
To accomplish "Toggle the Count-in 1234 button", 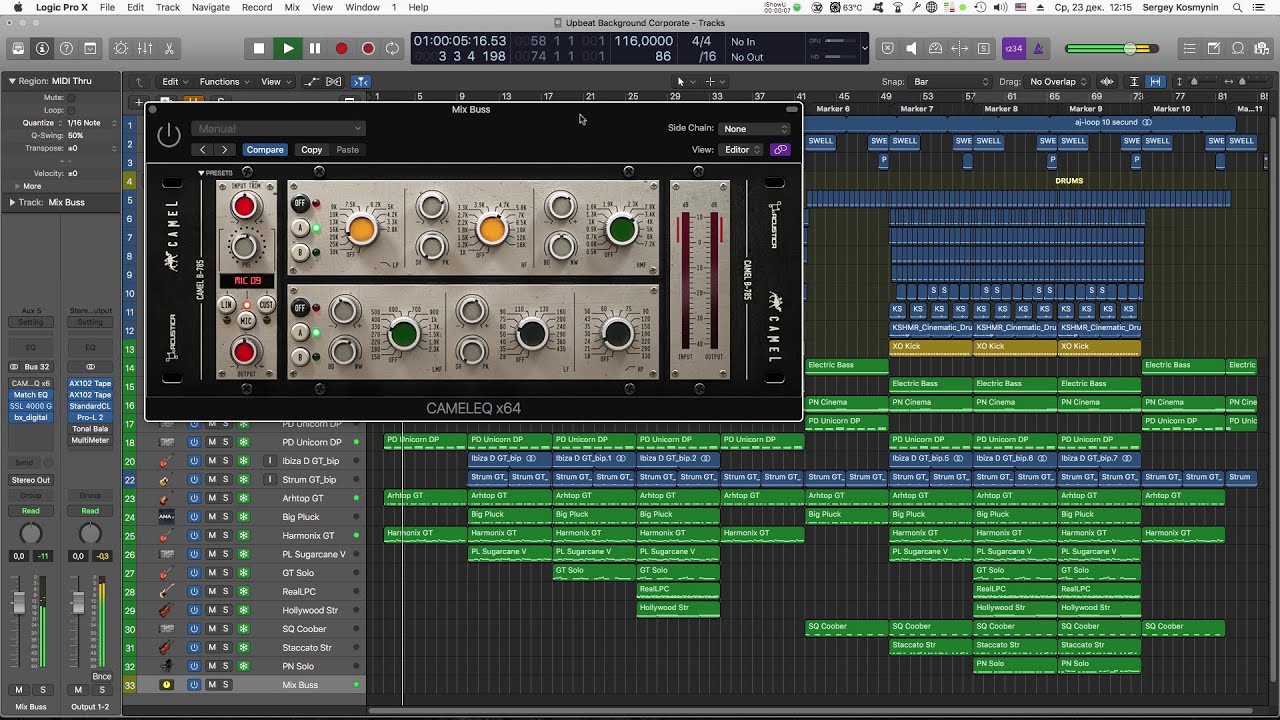I will (x=1013, y=48).
